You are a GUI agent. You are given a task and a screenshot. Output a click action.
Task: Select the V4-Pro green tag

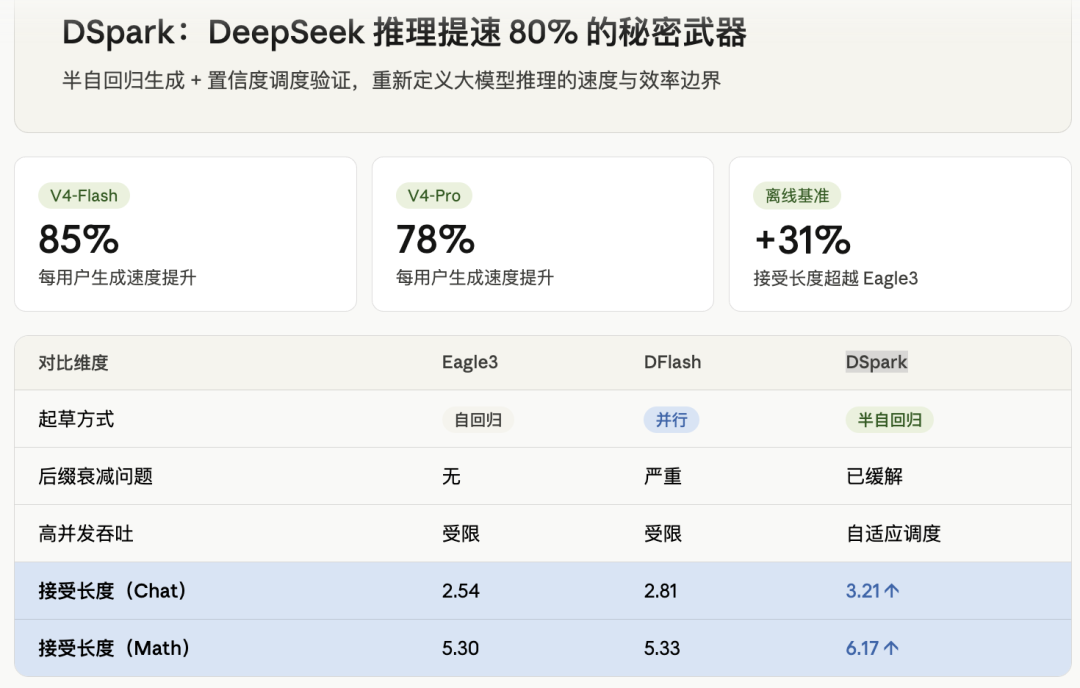[434, 196]
